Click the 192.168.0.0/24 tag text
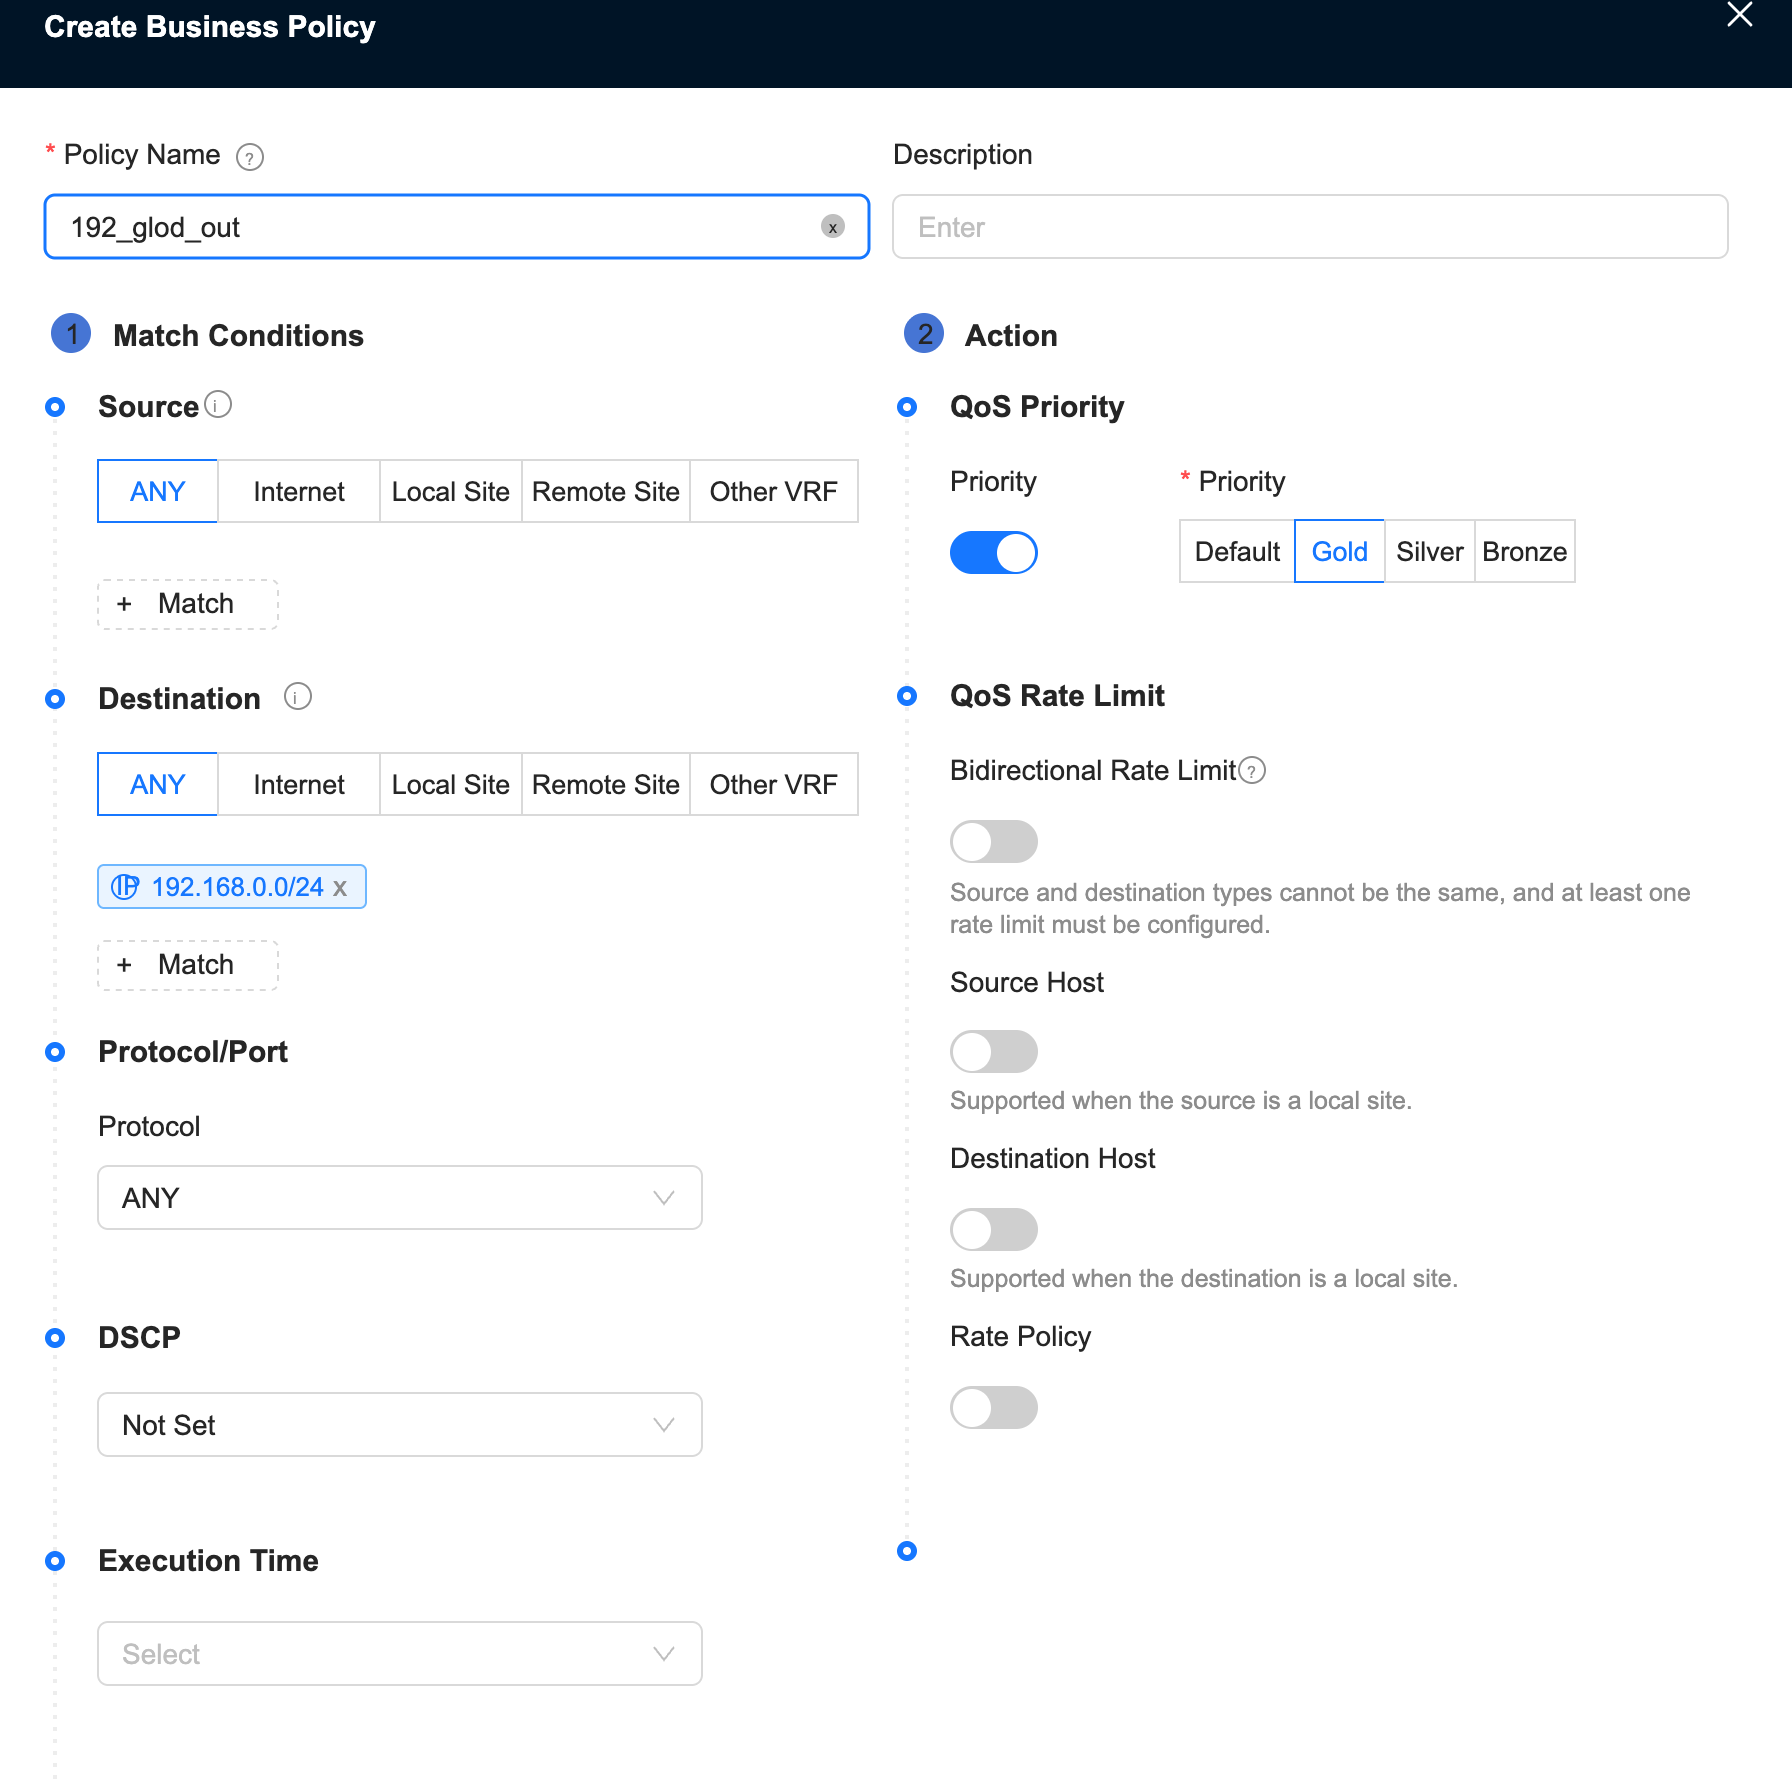Image resolution: width=1792 pixels, height=1782 pixels. [x=238, y=887]
